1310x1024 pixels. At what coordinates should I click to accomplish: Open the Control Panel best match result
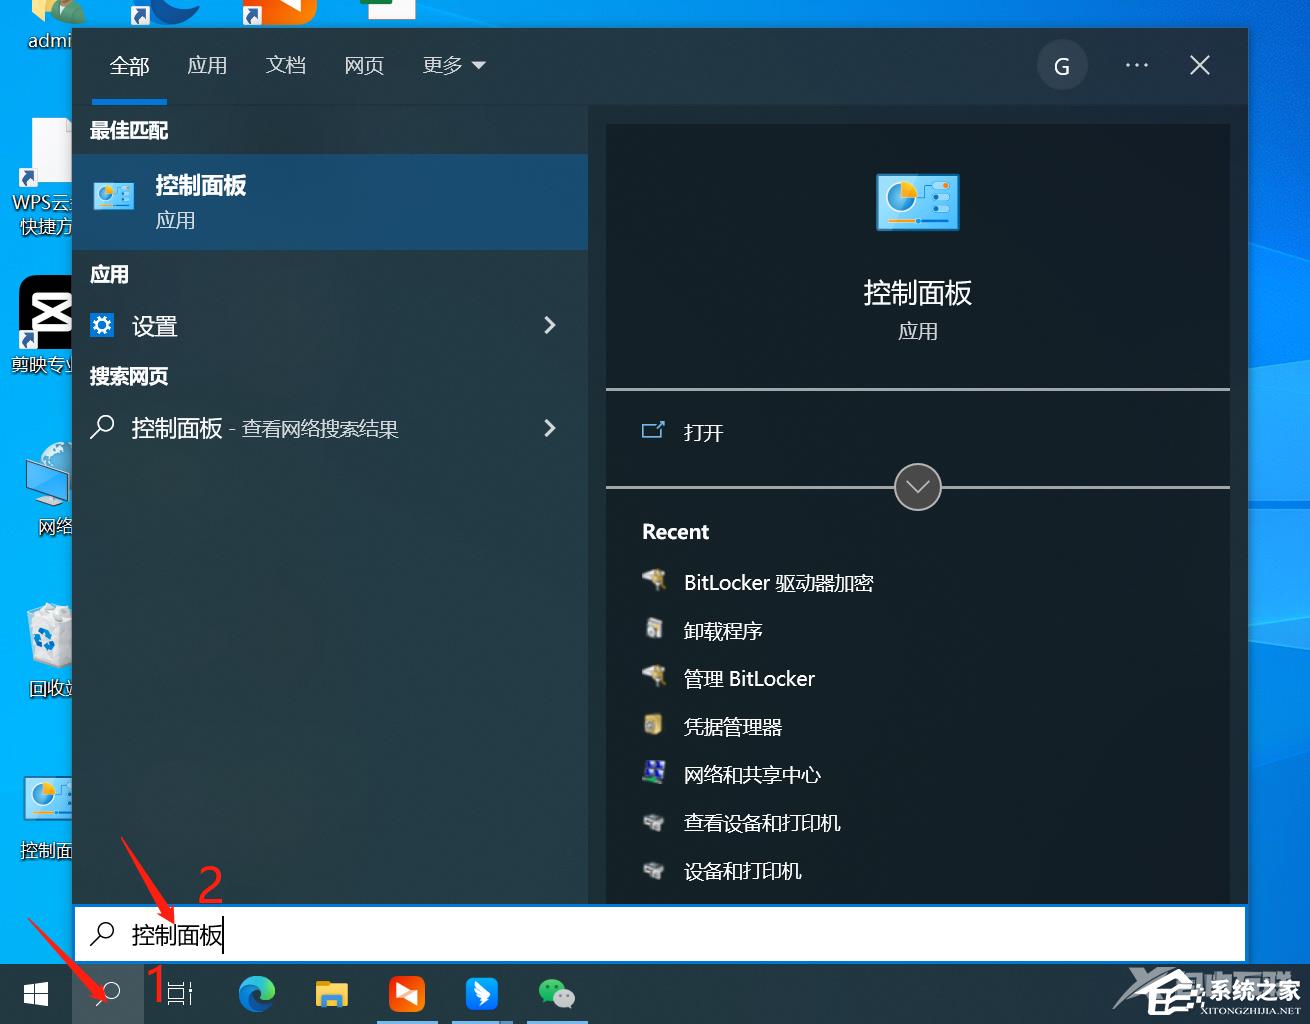[x=330, y=202]
